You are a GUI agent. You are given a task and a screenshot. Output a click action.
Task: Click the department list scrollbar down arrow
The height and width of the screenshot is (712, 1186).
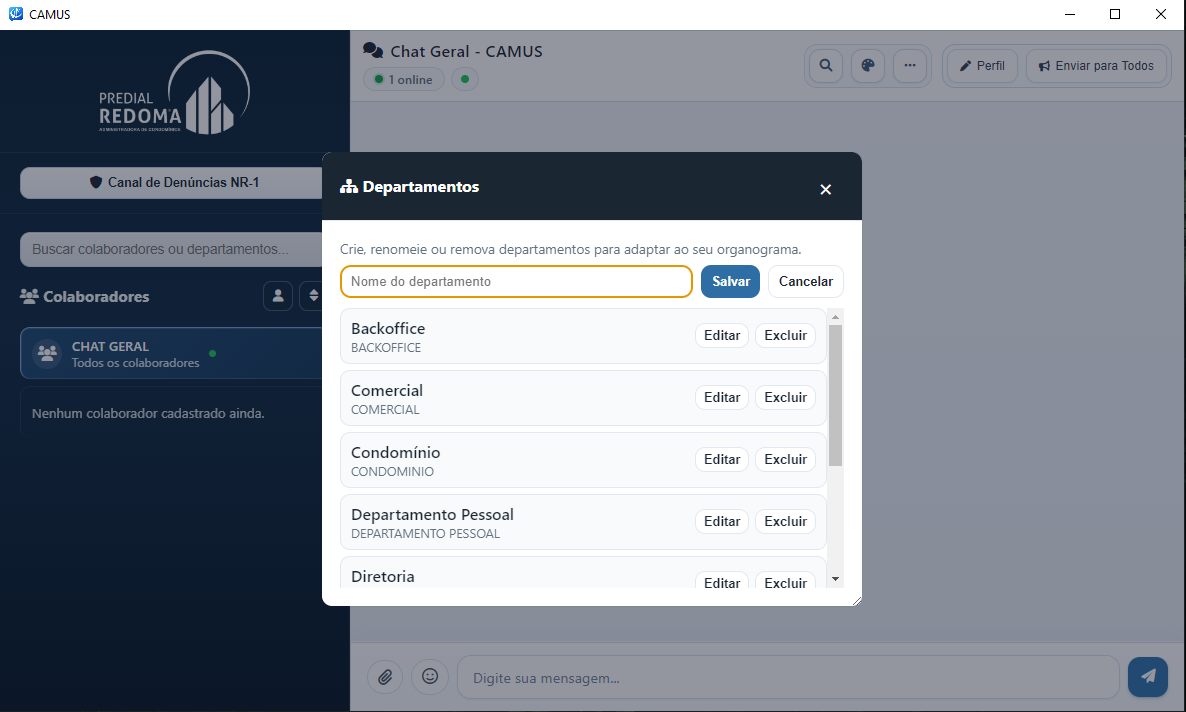coord(835,579)
